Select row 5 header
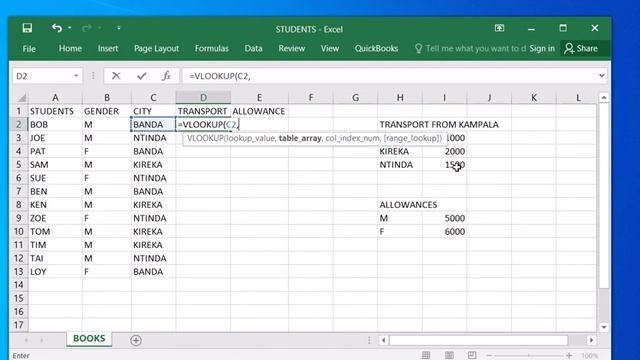This screenshot has height=360, width=640. click(x=18, y=164)
